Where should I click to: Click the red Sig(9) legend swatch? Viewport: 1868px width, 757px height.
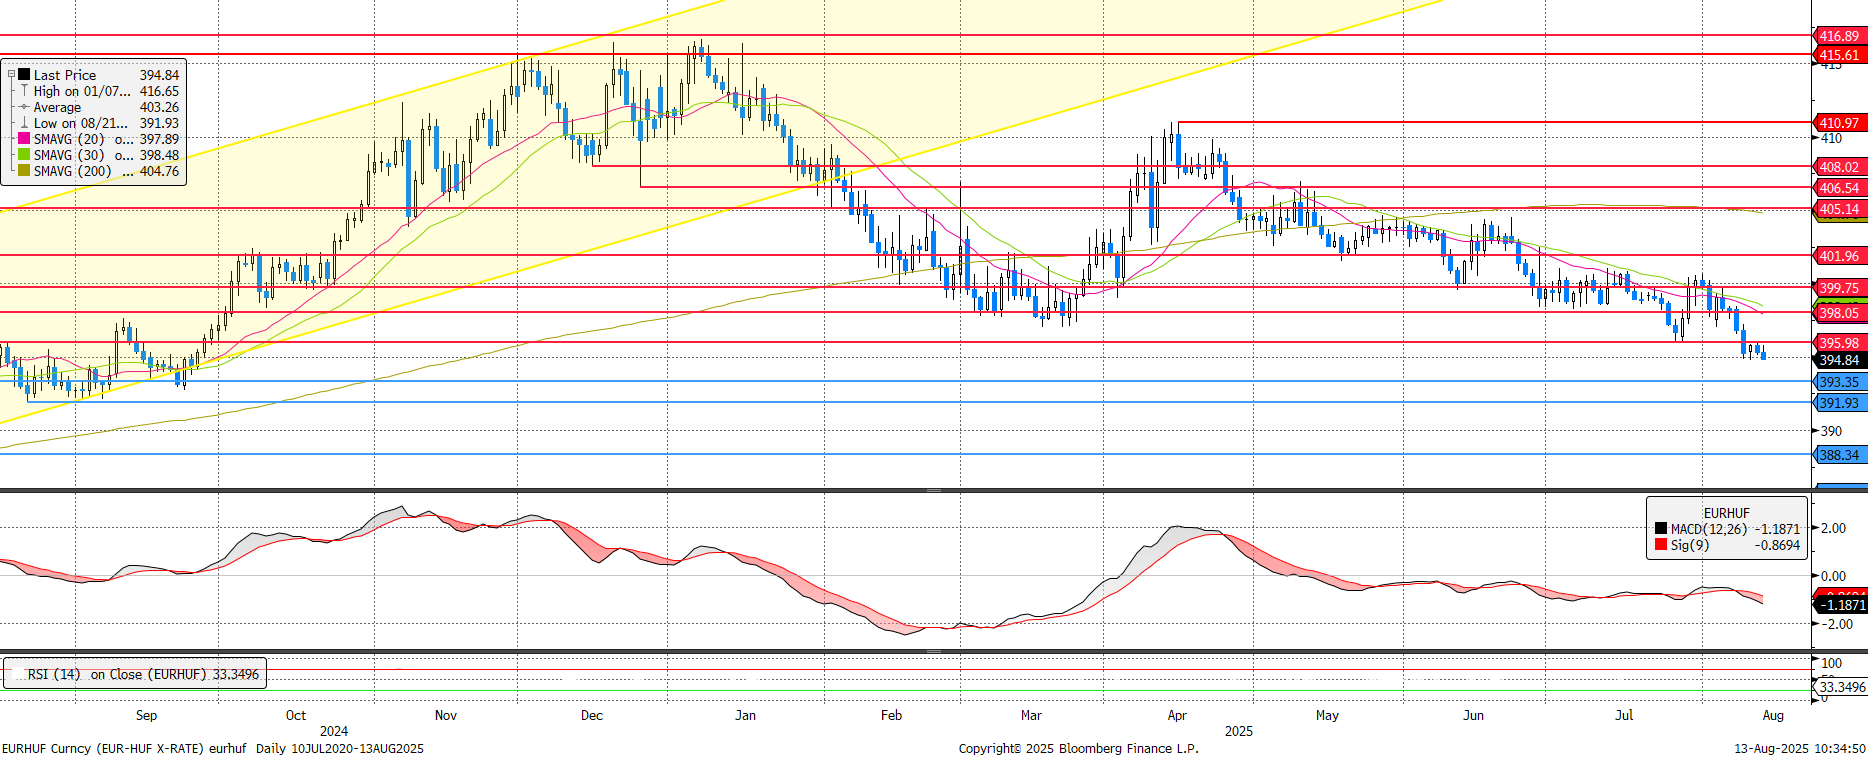click(1661, 545)
